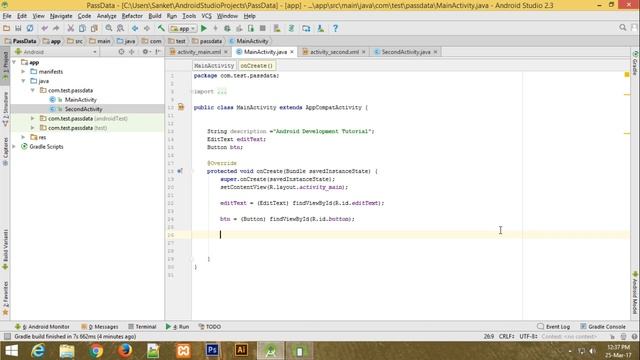Collapse the app module tree node
The height and width of the screenshot is (360, 640).
pyautogui.click(x=14, y=62)
